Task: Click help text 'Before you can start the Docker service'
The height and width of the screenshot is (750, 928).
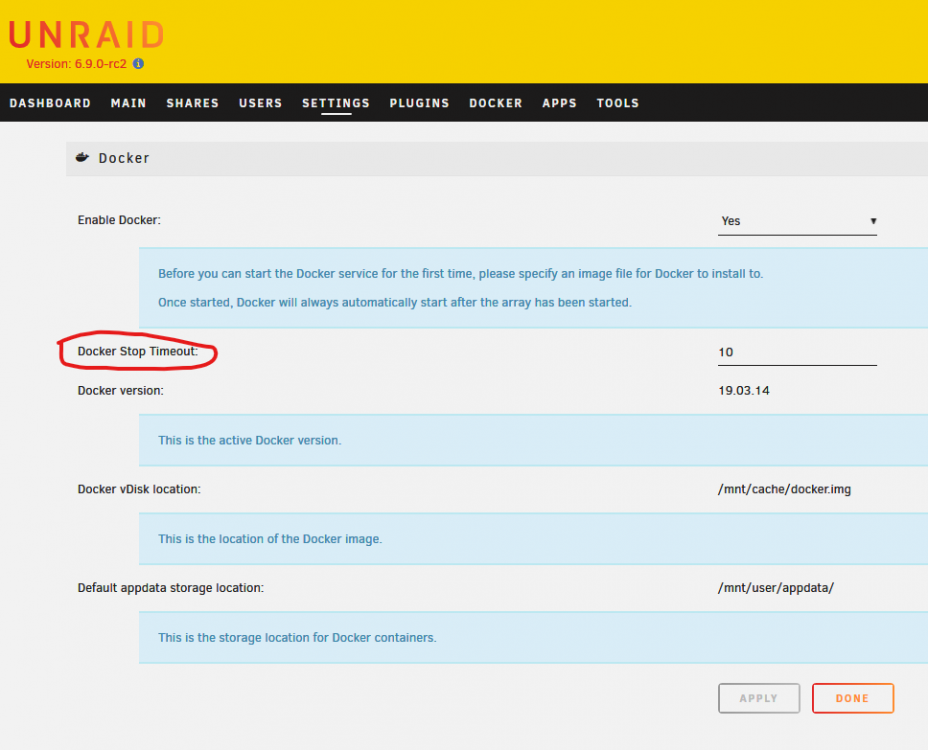Action: (x=460, y=273)
